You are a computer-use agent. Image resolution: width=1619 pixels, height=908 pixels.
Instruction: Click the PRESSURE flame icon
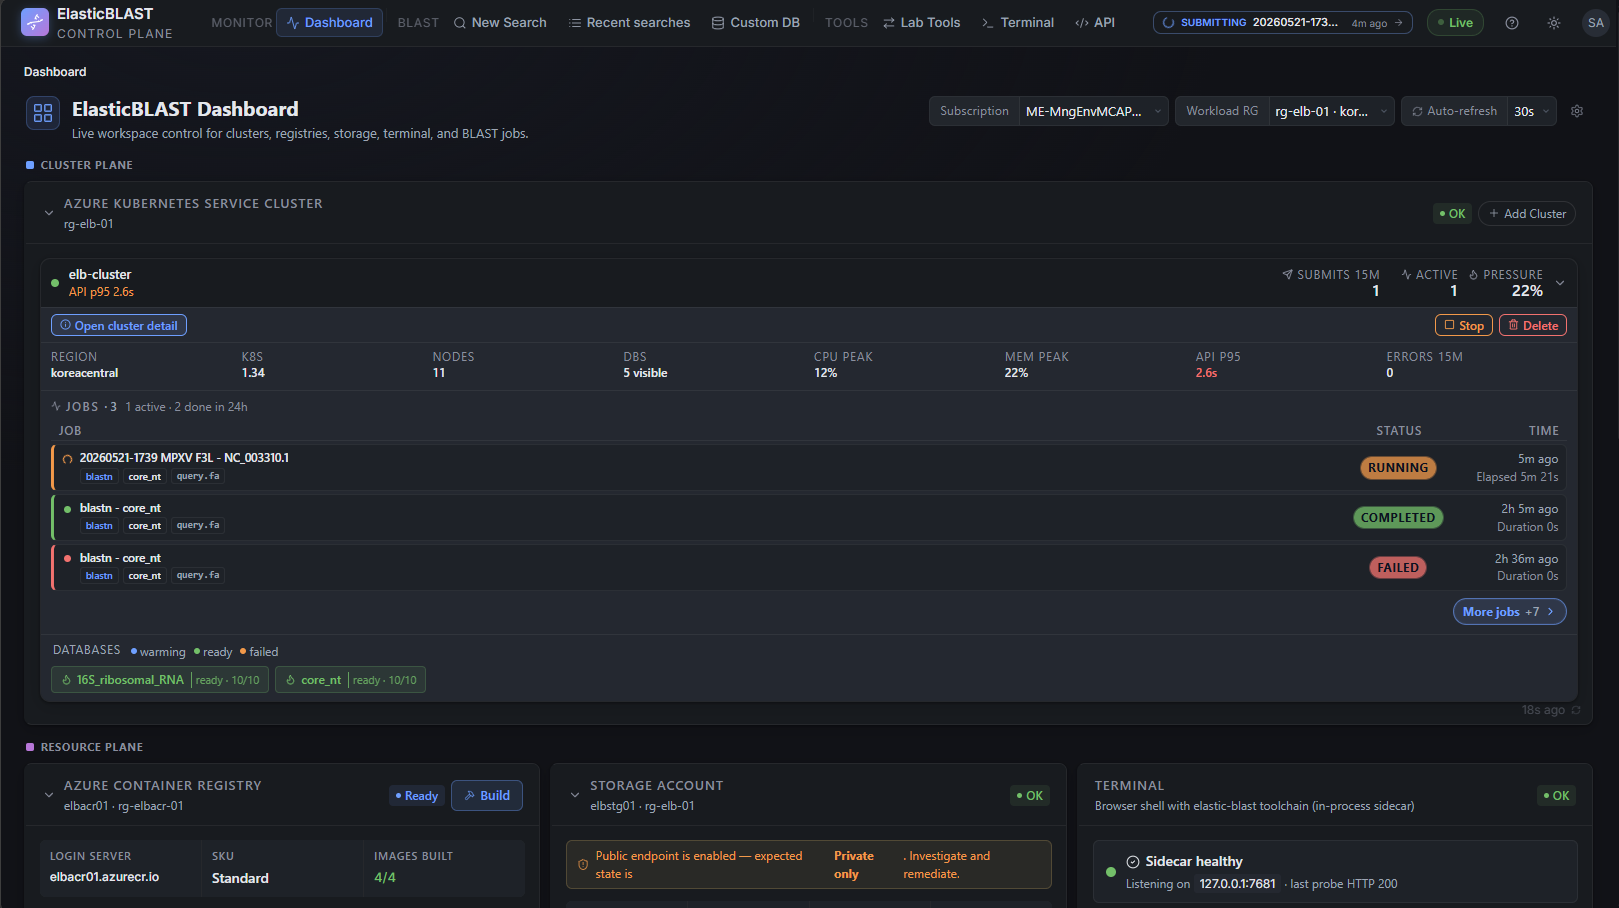[x=1474, y=274]
